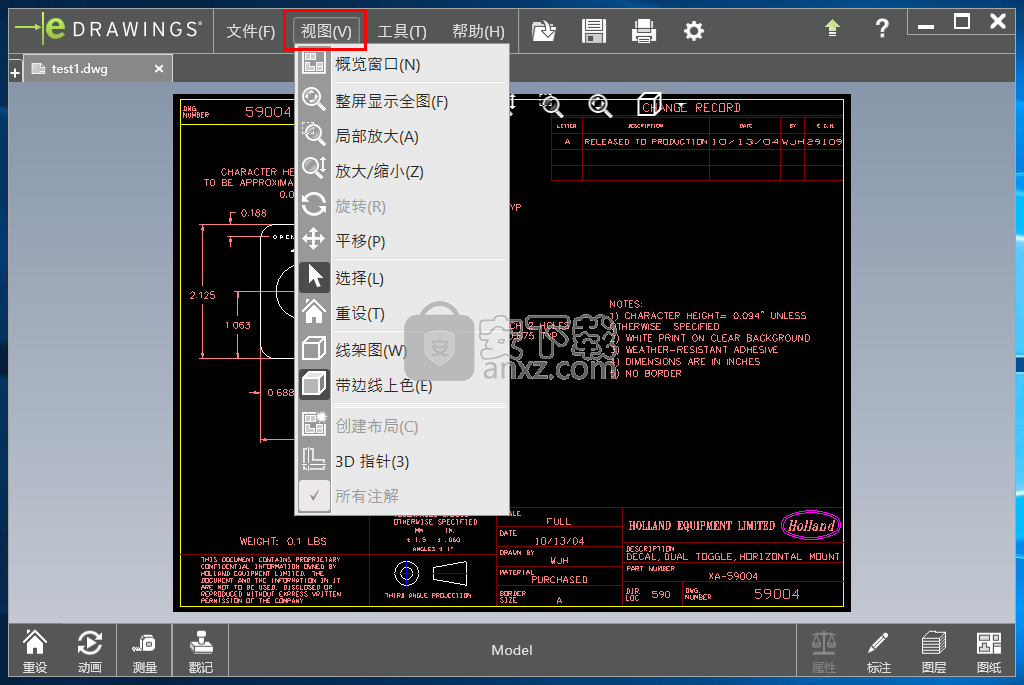Click the Model label in the bottom bar
Image resolution: width=1024 pixels, height=685 pixels.
512,650
